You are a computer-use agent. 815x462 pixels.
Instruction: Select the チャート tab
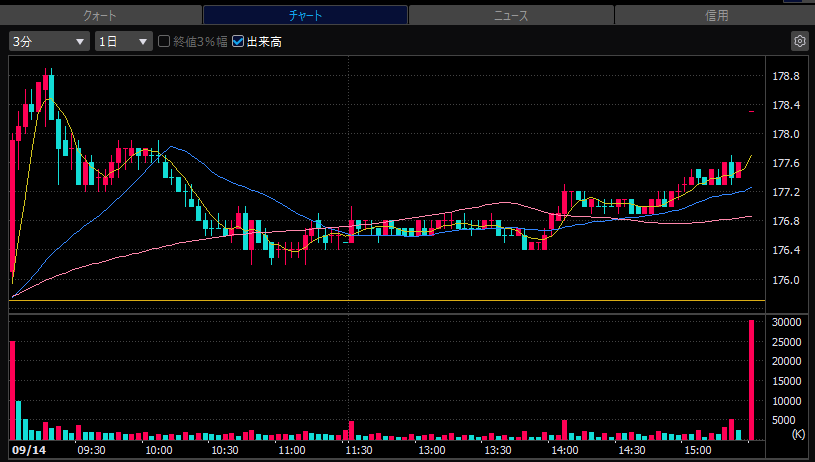(x=305, y=15)
